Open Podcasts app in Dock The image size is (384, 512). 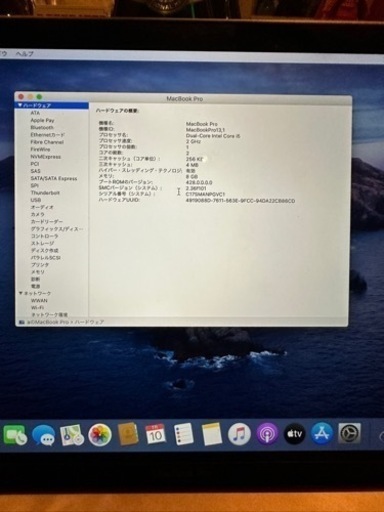(x=267, y=434)
